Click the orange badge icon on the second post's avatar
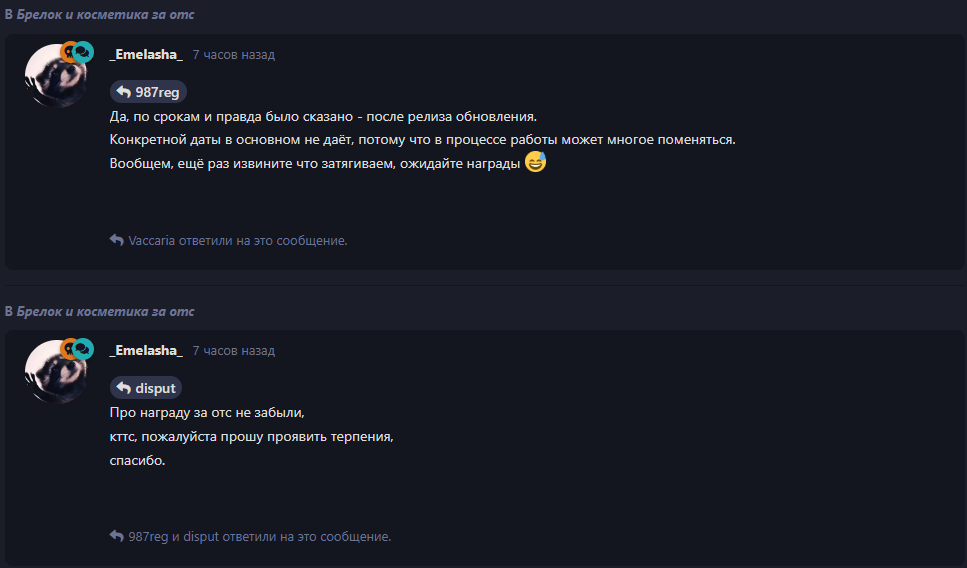 [68, 348]
